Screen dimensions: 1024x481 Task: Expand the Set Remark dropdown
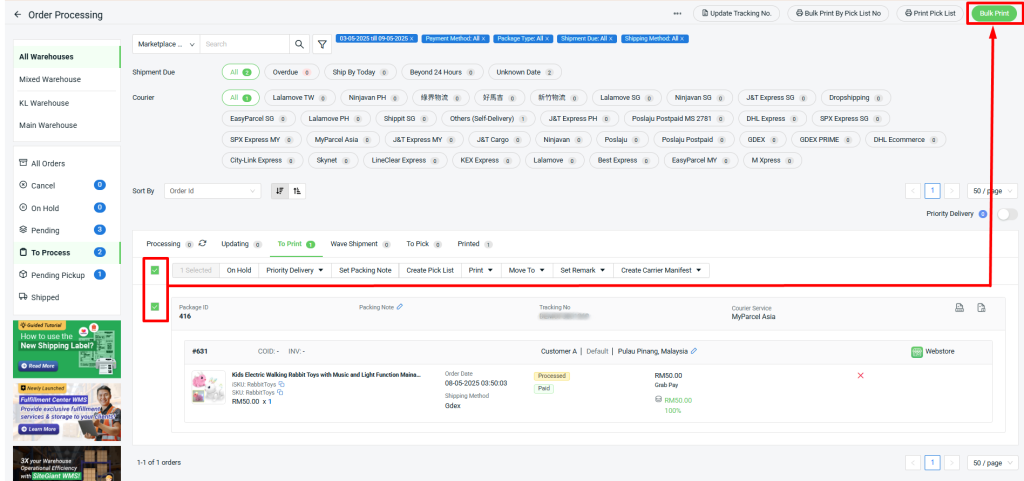point(583,270)
